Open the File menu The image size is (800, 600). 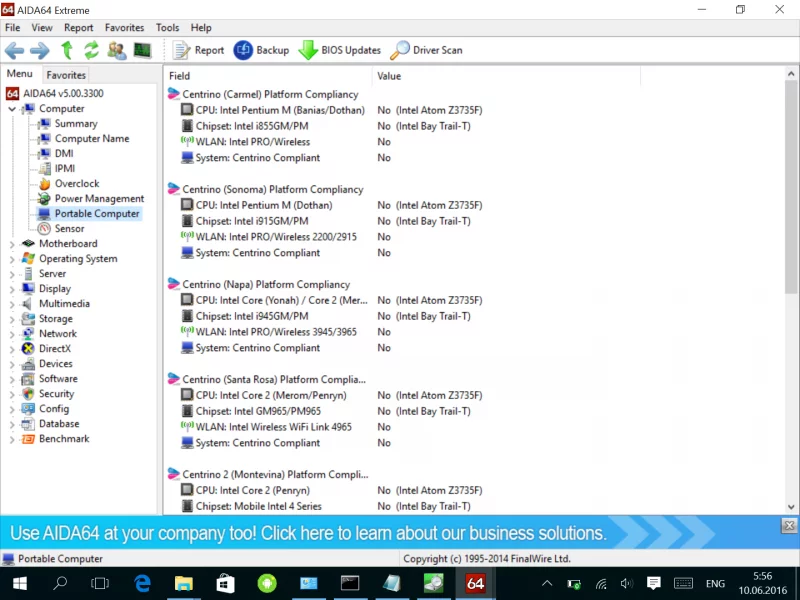pos(12,28)
